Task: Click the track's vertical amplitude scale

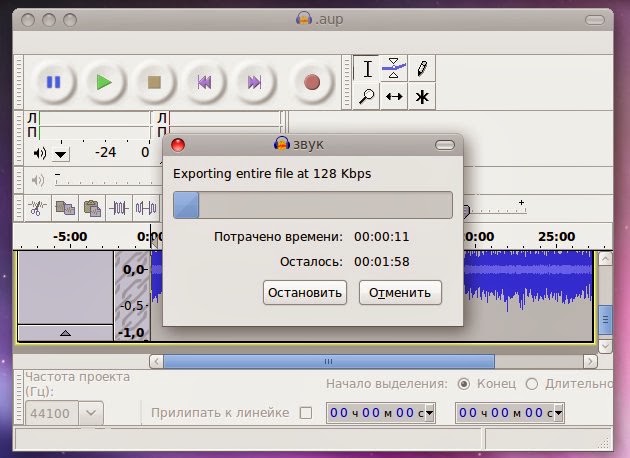Action: click(133, 296)
